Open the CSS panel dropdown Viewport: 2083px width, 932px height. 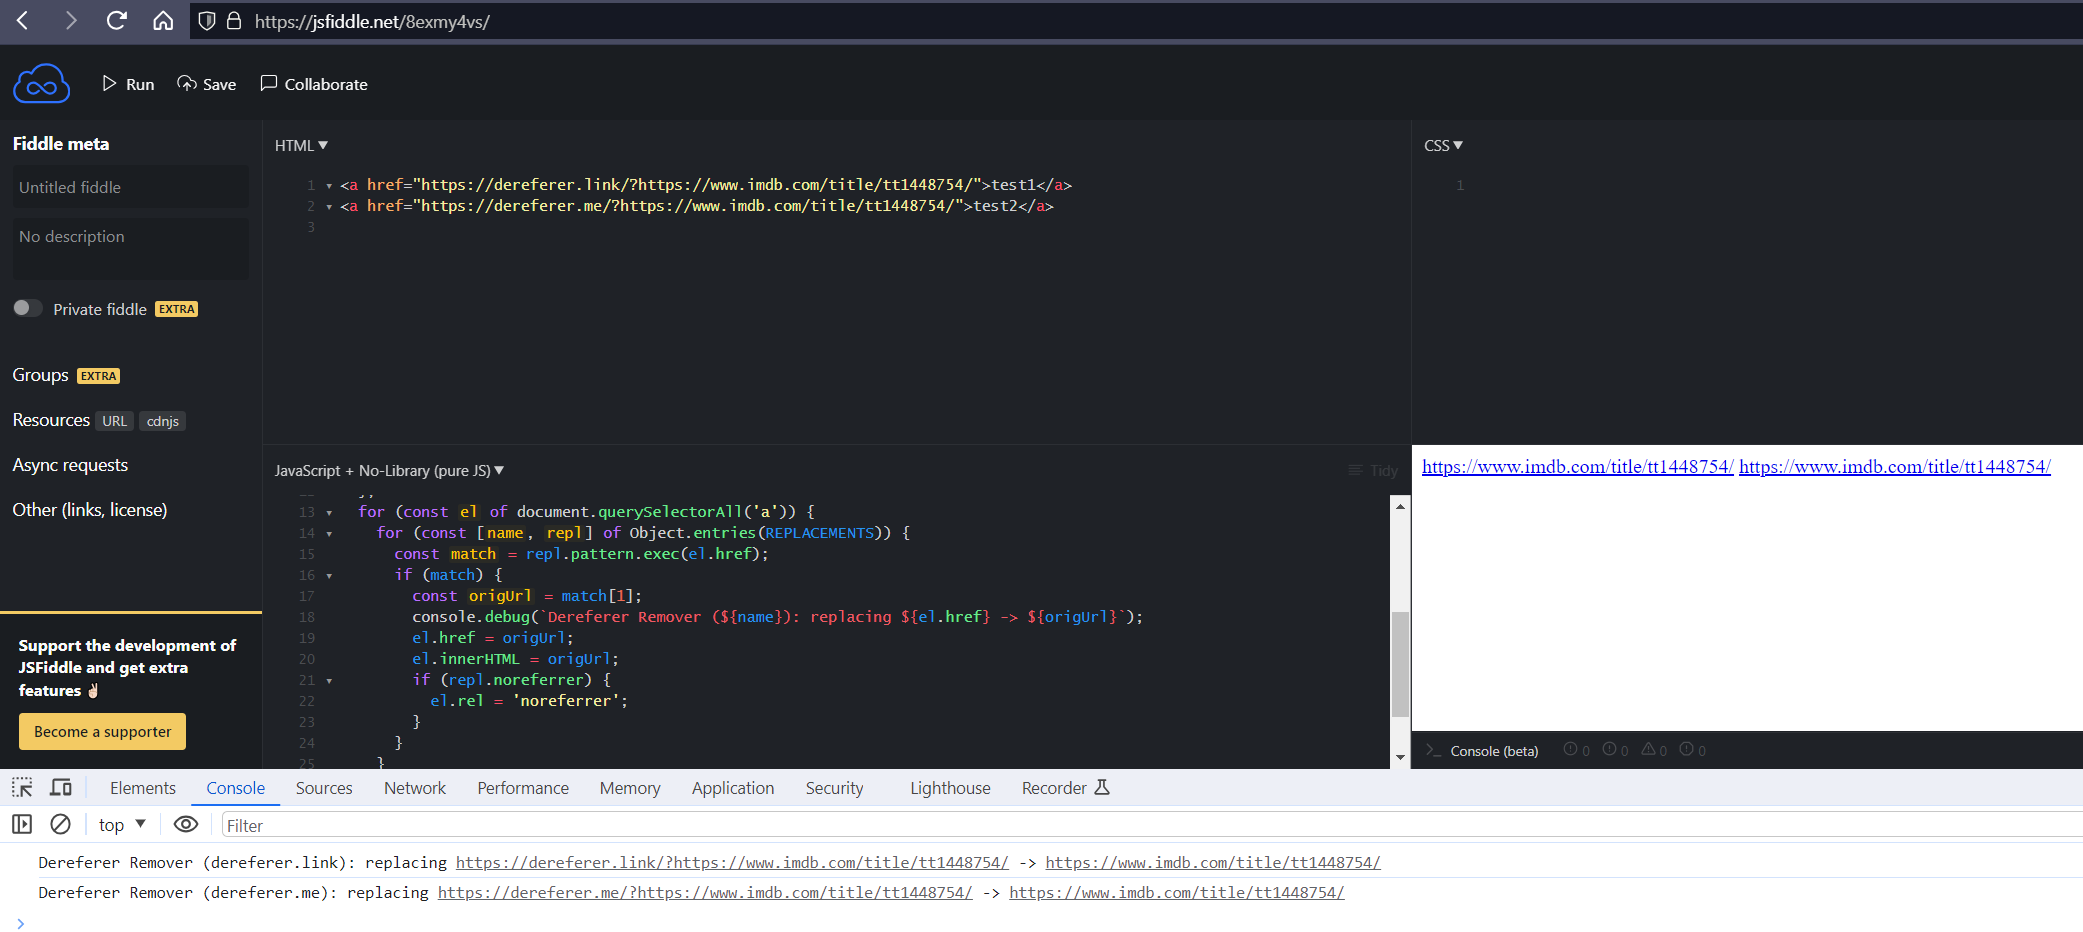click(1443, 145)
